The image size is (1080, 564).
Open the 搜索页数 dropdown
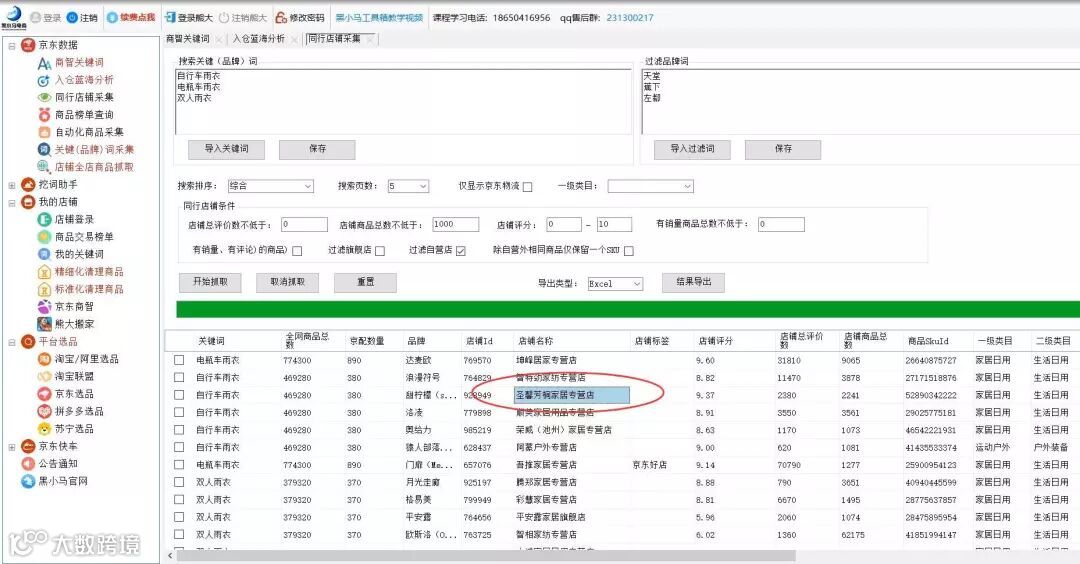408,186
